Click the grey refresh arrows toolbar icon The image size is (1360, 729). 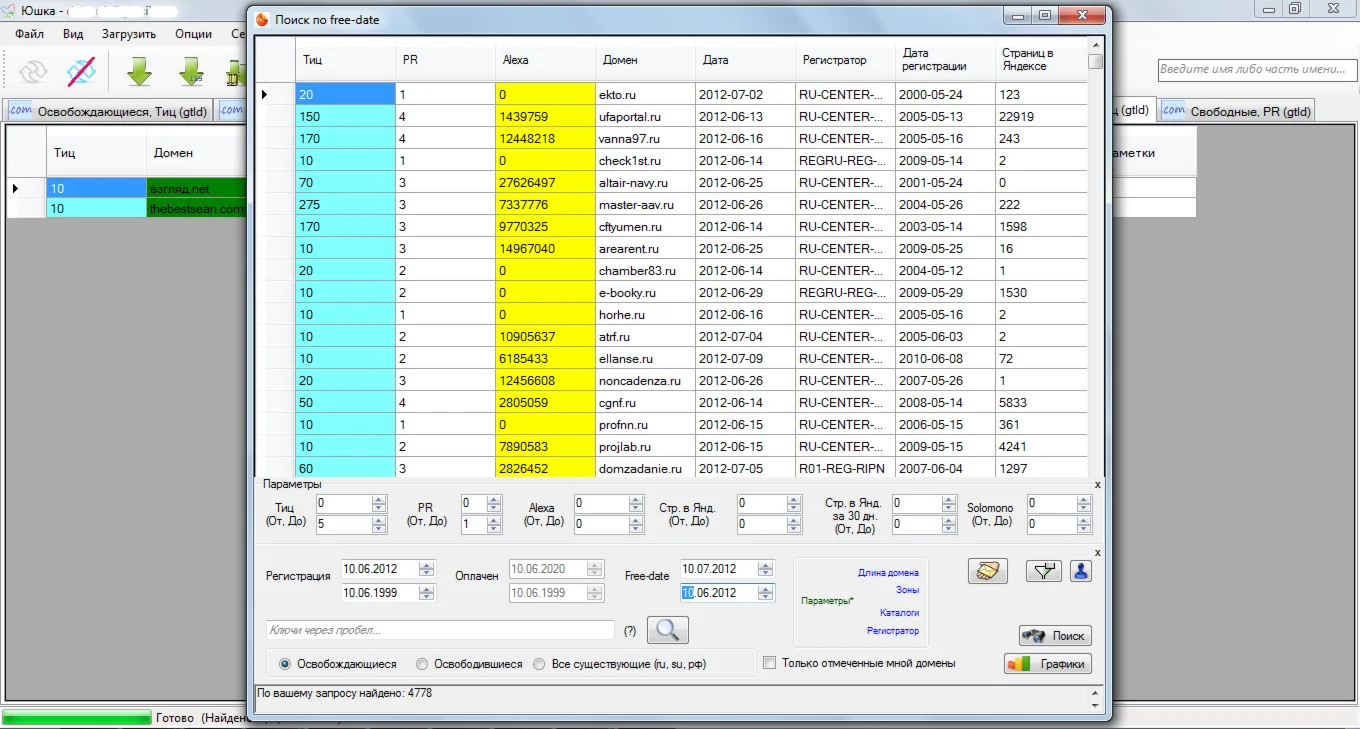click(32, 71)
